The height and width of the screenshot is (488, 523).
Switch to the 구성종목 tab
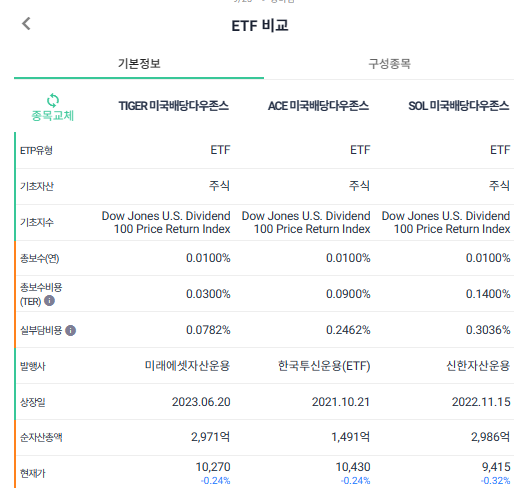tap(389, 63)
